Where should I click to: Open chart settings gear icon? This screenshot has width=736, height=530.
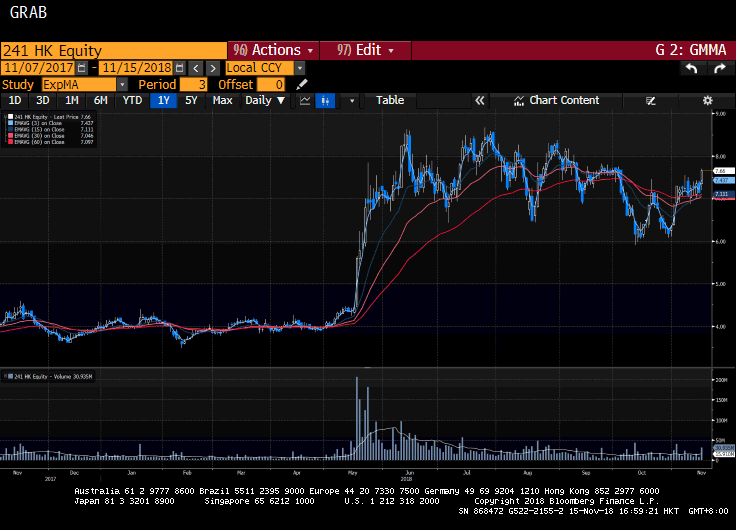point(707,100)
